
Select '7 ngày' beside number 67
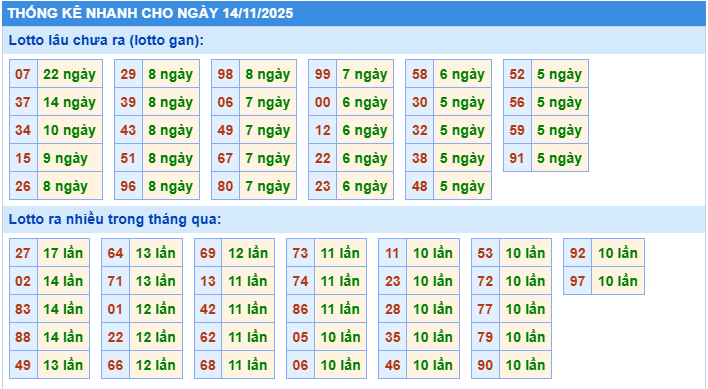tap(268, 158)
